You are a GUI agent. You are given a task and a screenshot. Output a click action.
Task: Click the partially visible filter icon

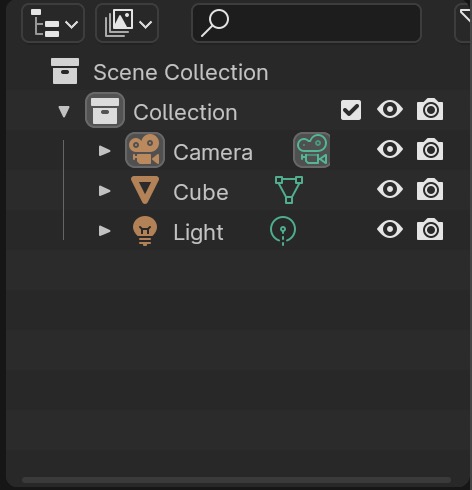(x=464, y=23)
